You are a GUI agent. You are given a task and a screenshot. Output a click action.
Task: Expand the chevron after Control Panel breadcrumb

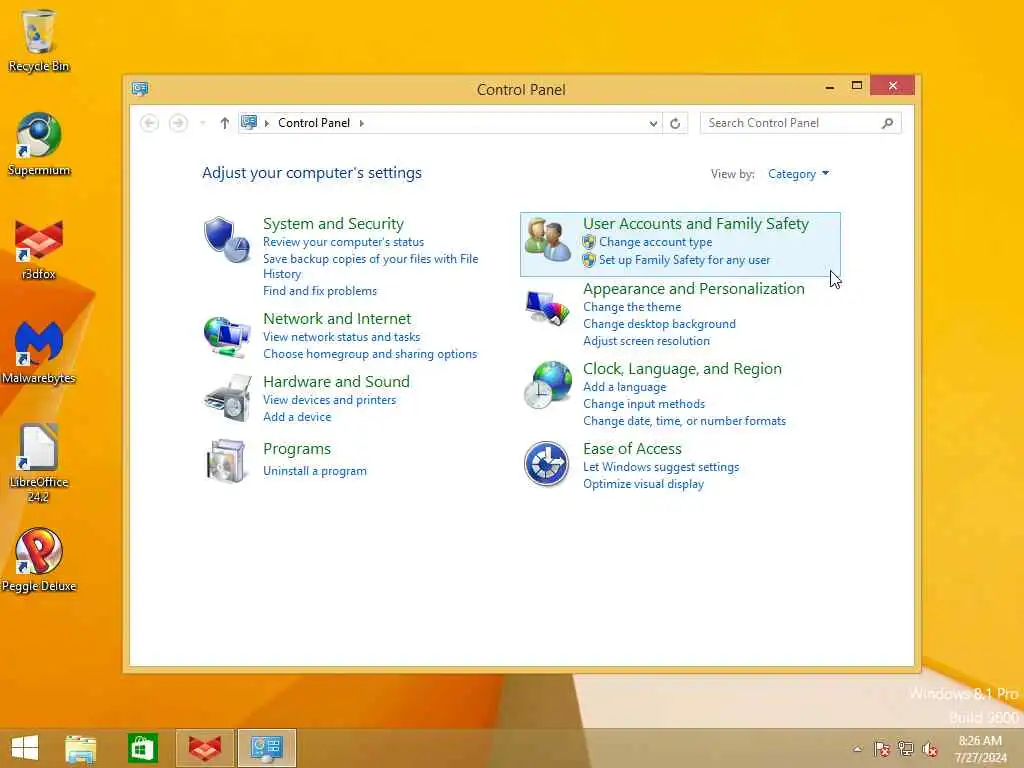point(361,123)
